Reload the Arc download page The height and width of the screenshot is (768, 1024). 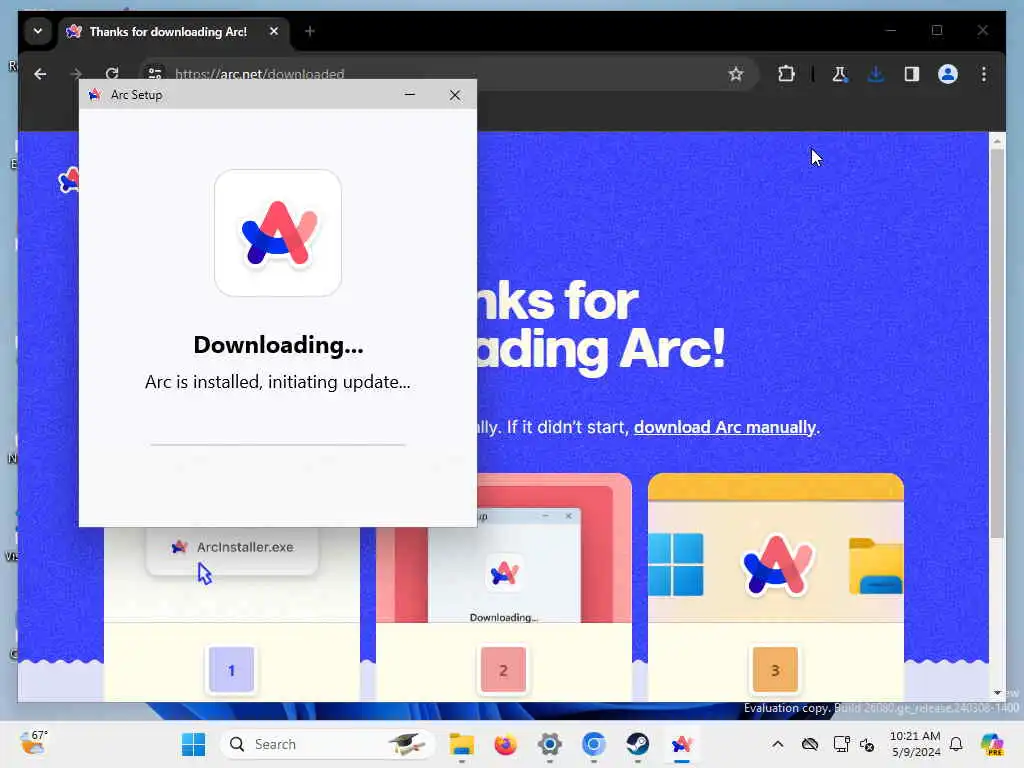tap(112, 73)
